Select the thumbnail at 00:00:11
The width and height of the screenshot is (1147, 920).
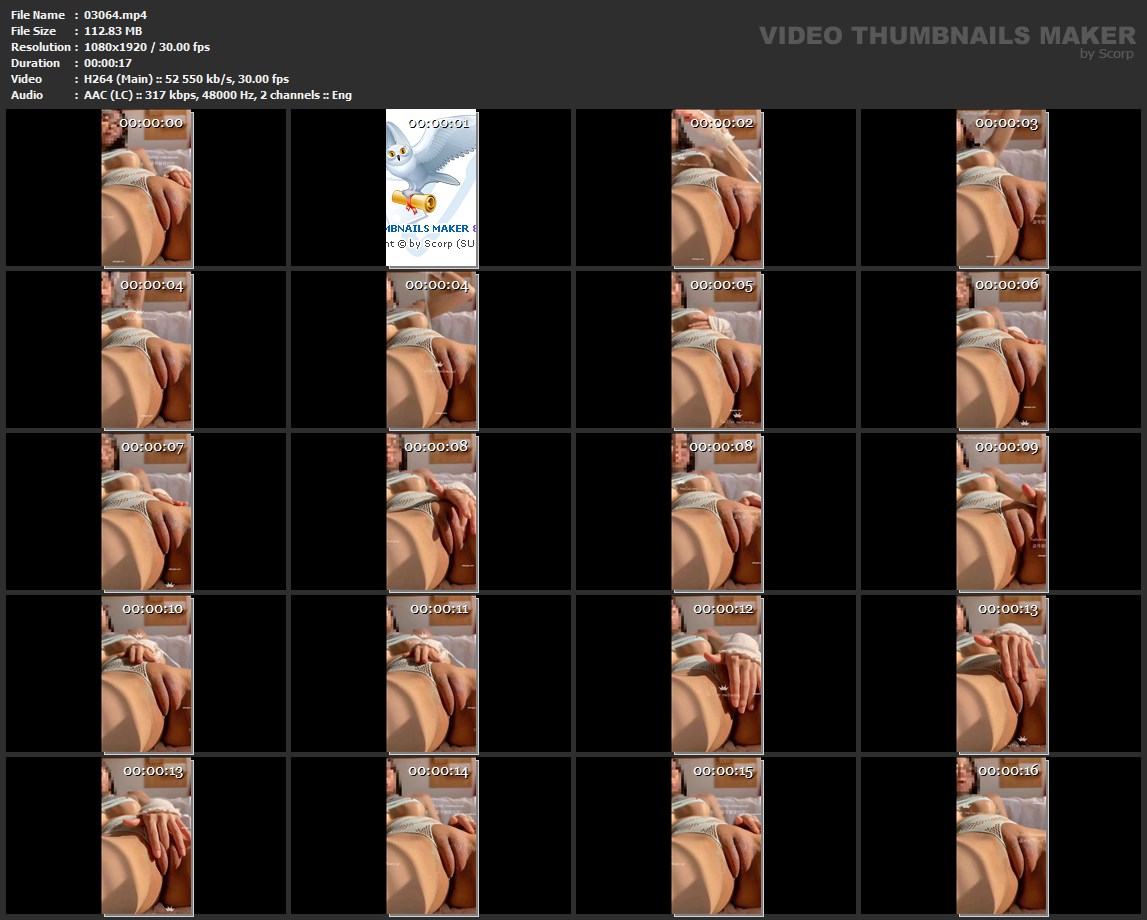[432, 674]
